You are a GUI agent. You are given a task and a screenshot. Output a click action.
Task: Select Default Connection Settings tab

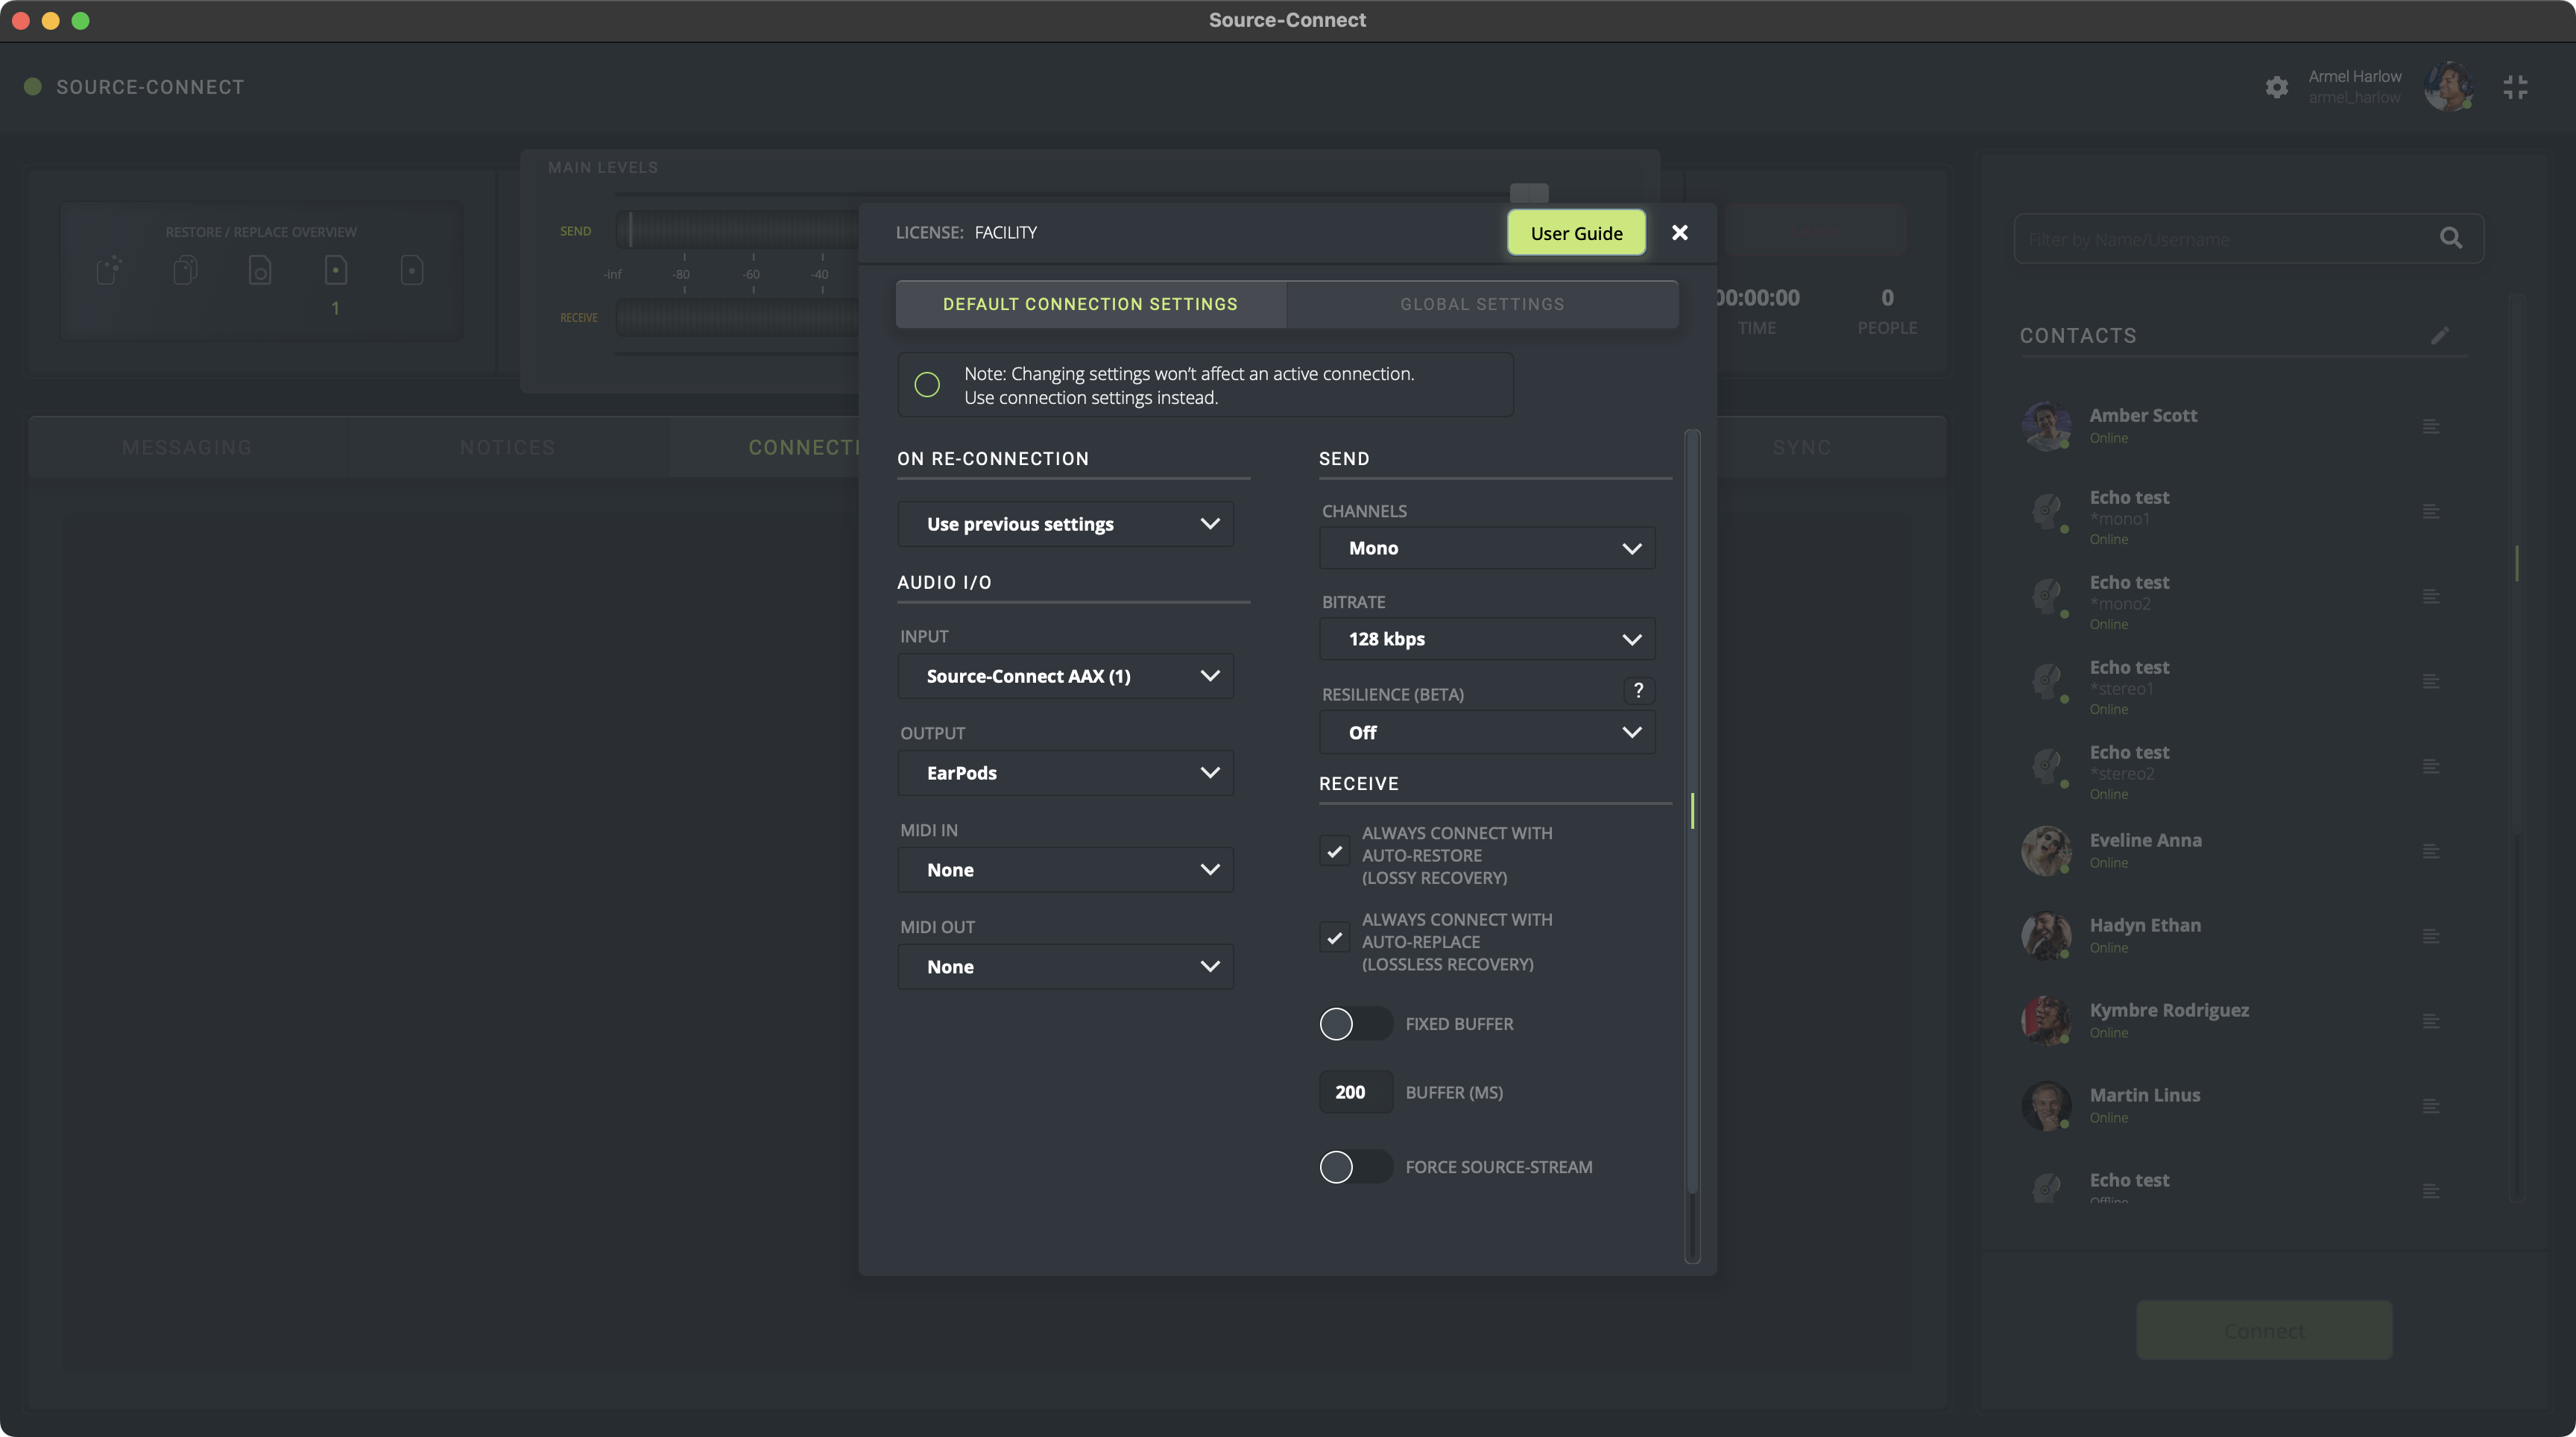1090,304
